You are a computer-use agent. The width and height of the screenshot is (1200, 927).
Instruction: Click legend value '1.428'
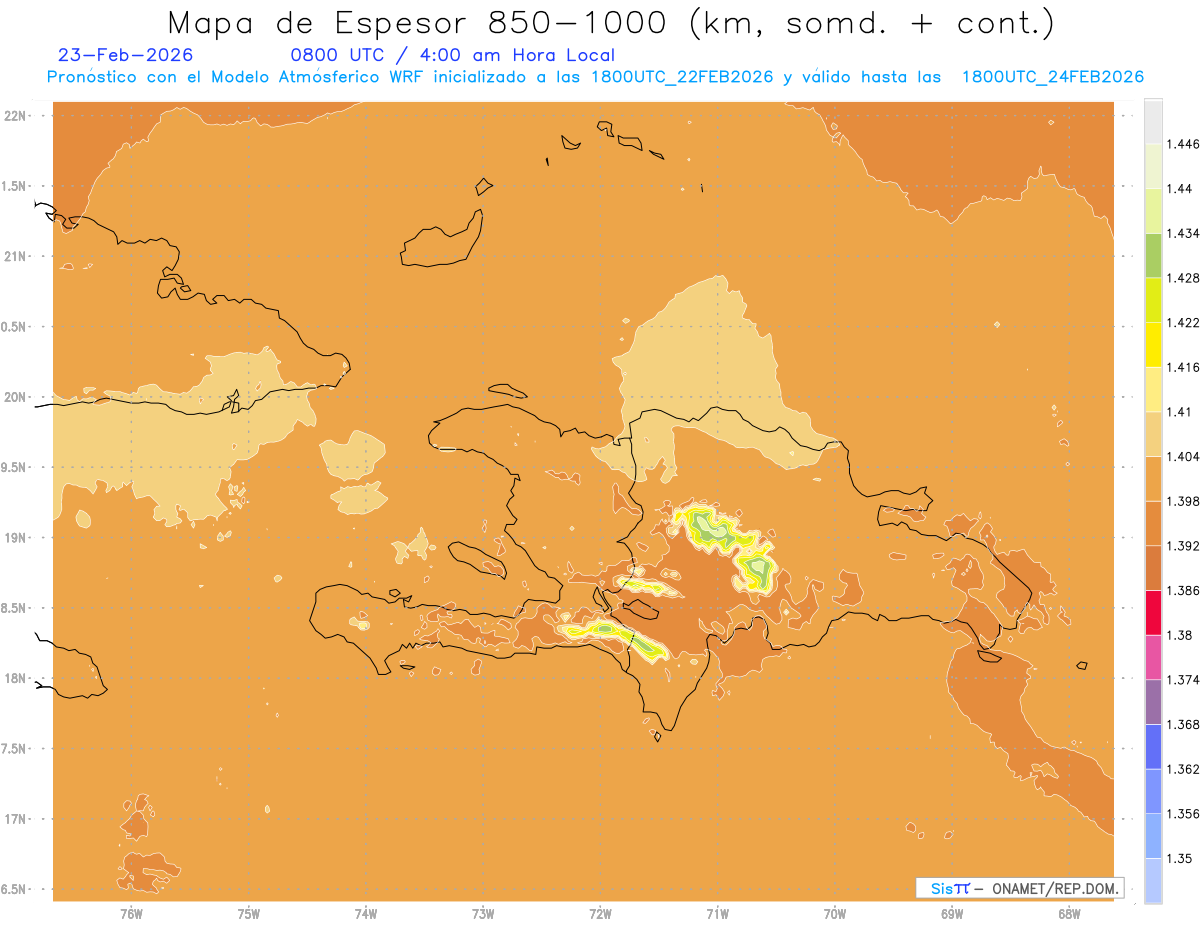(1182, 279)
